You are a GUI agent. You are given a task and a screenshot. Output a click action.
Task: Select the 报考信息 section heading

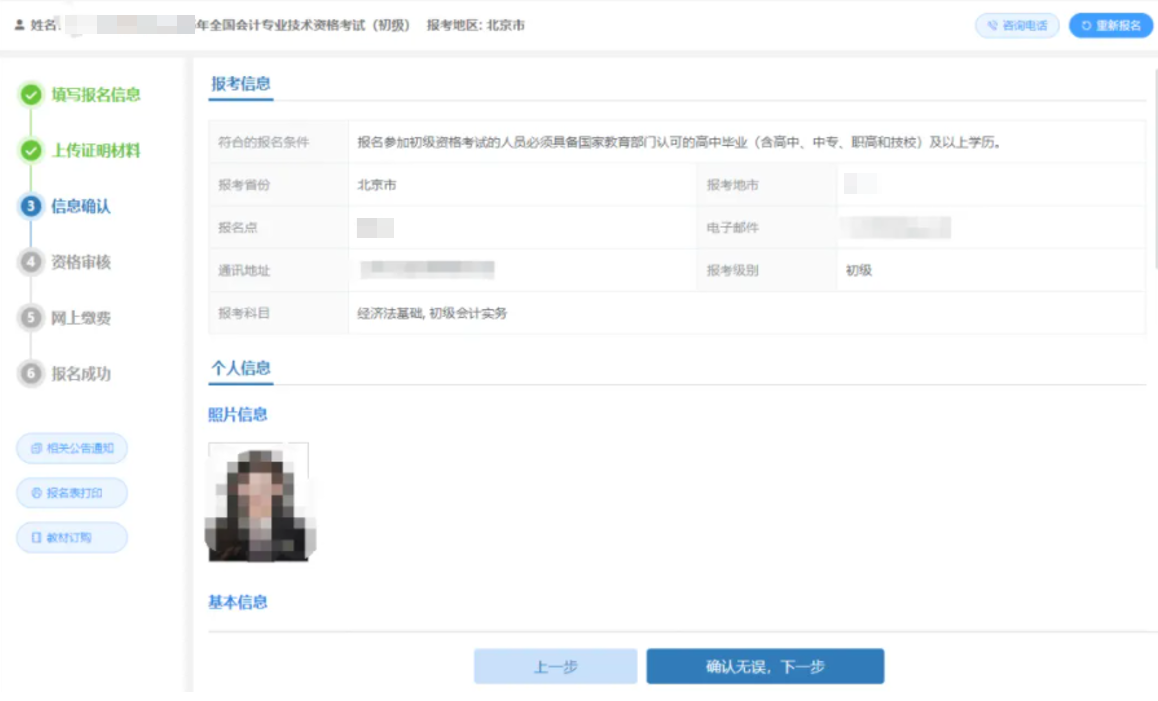240,84
